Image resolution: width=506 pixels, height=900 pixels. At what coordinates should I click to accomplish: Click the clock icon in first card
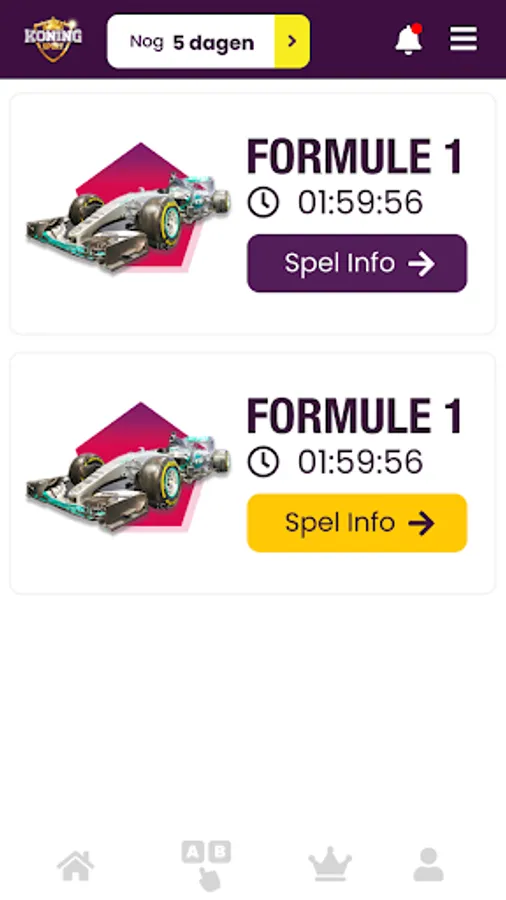click(263, 203)
